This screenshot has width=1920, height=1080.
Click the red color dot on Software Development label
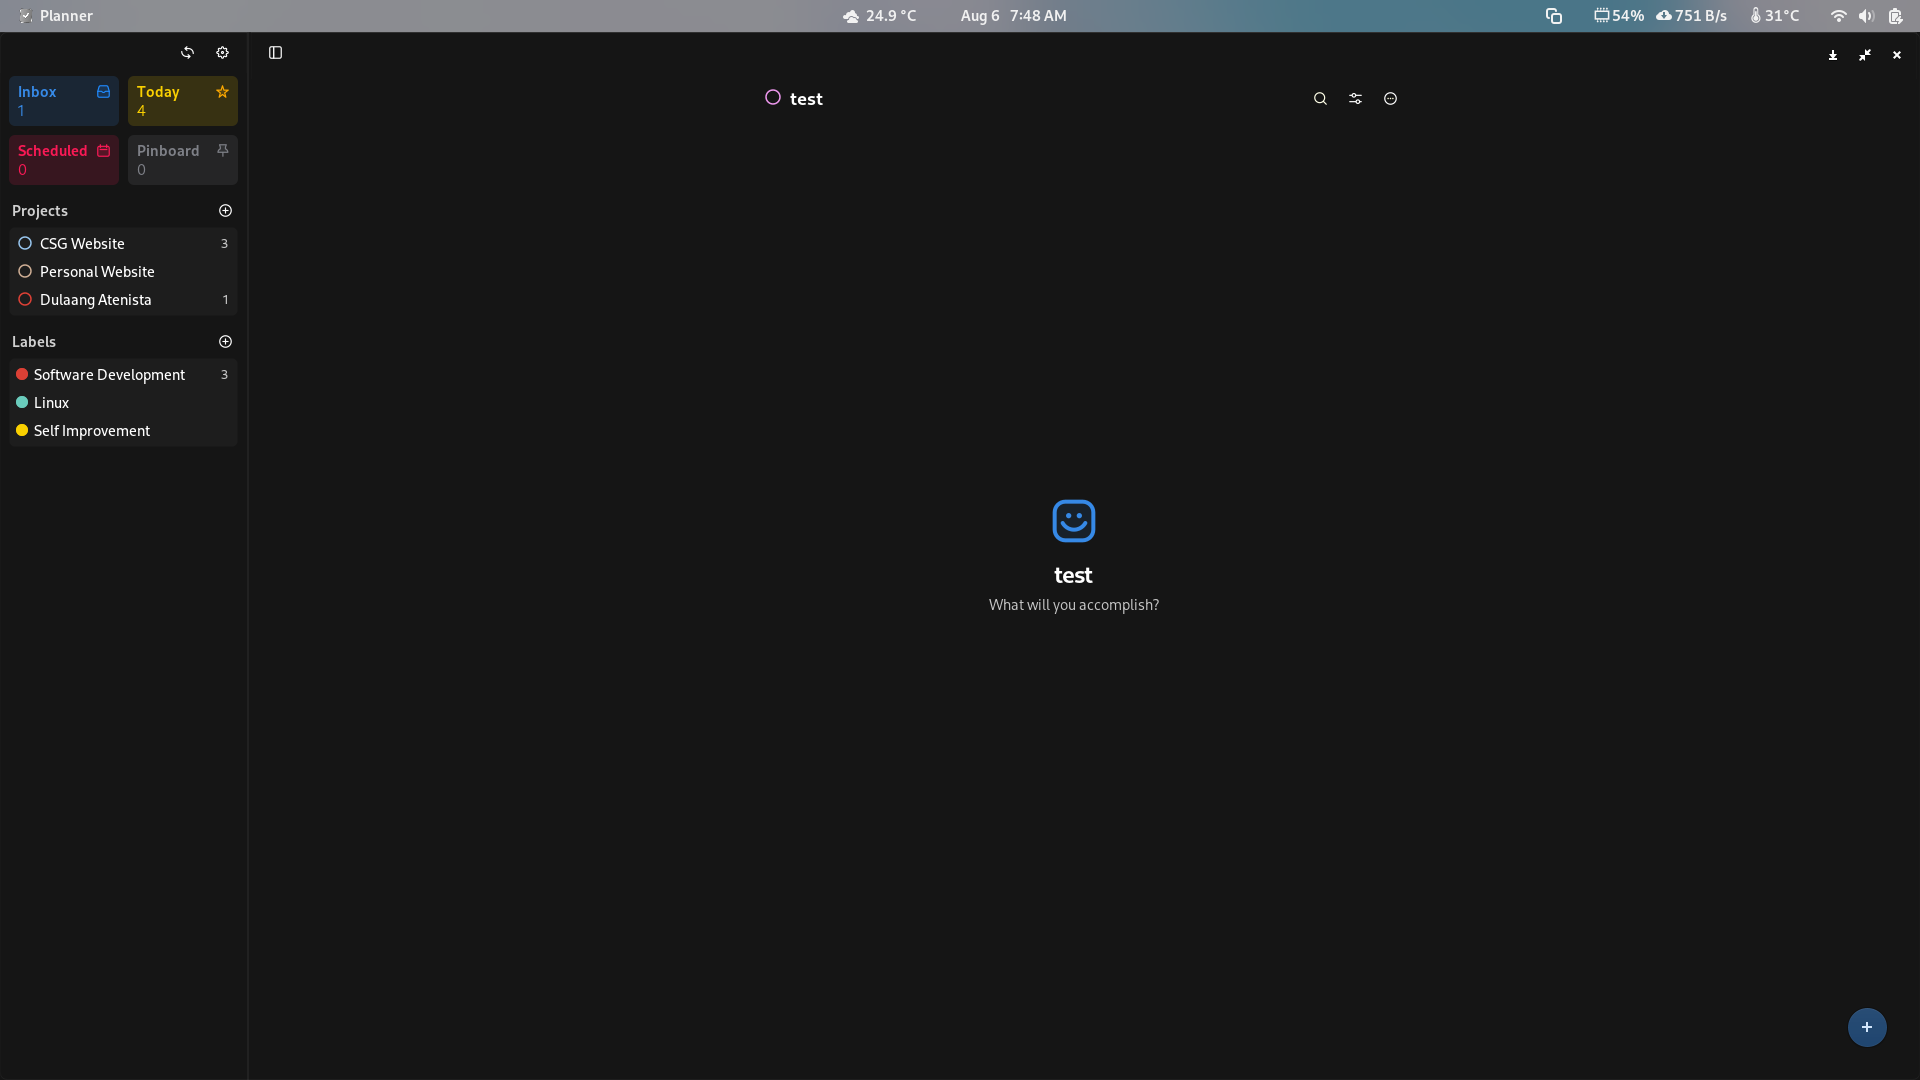[x=22, y=374]
